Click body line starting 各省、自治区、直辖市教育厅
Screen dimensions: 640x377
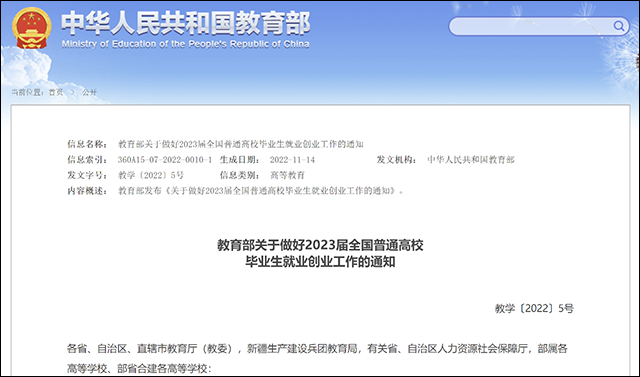tap(317, 349)
